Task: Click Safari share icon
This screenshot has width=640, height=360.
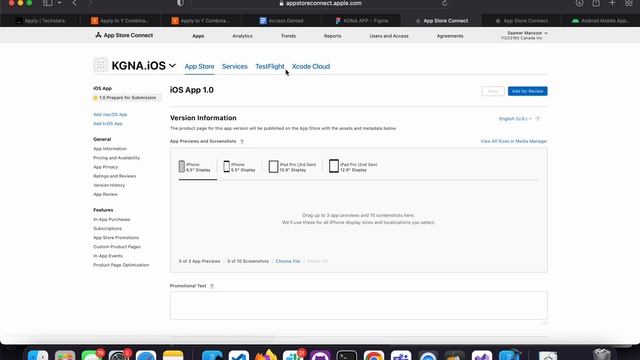Action: point(596,3)
